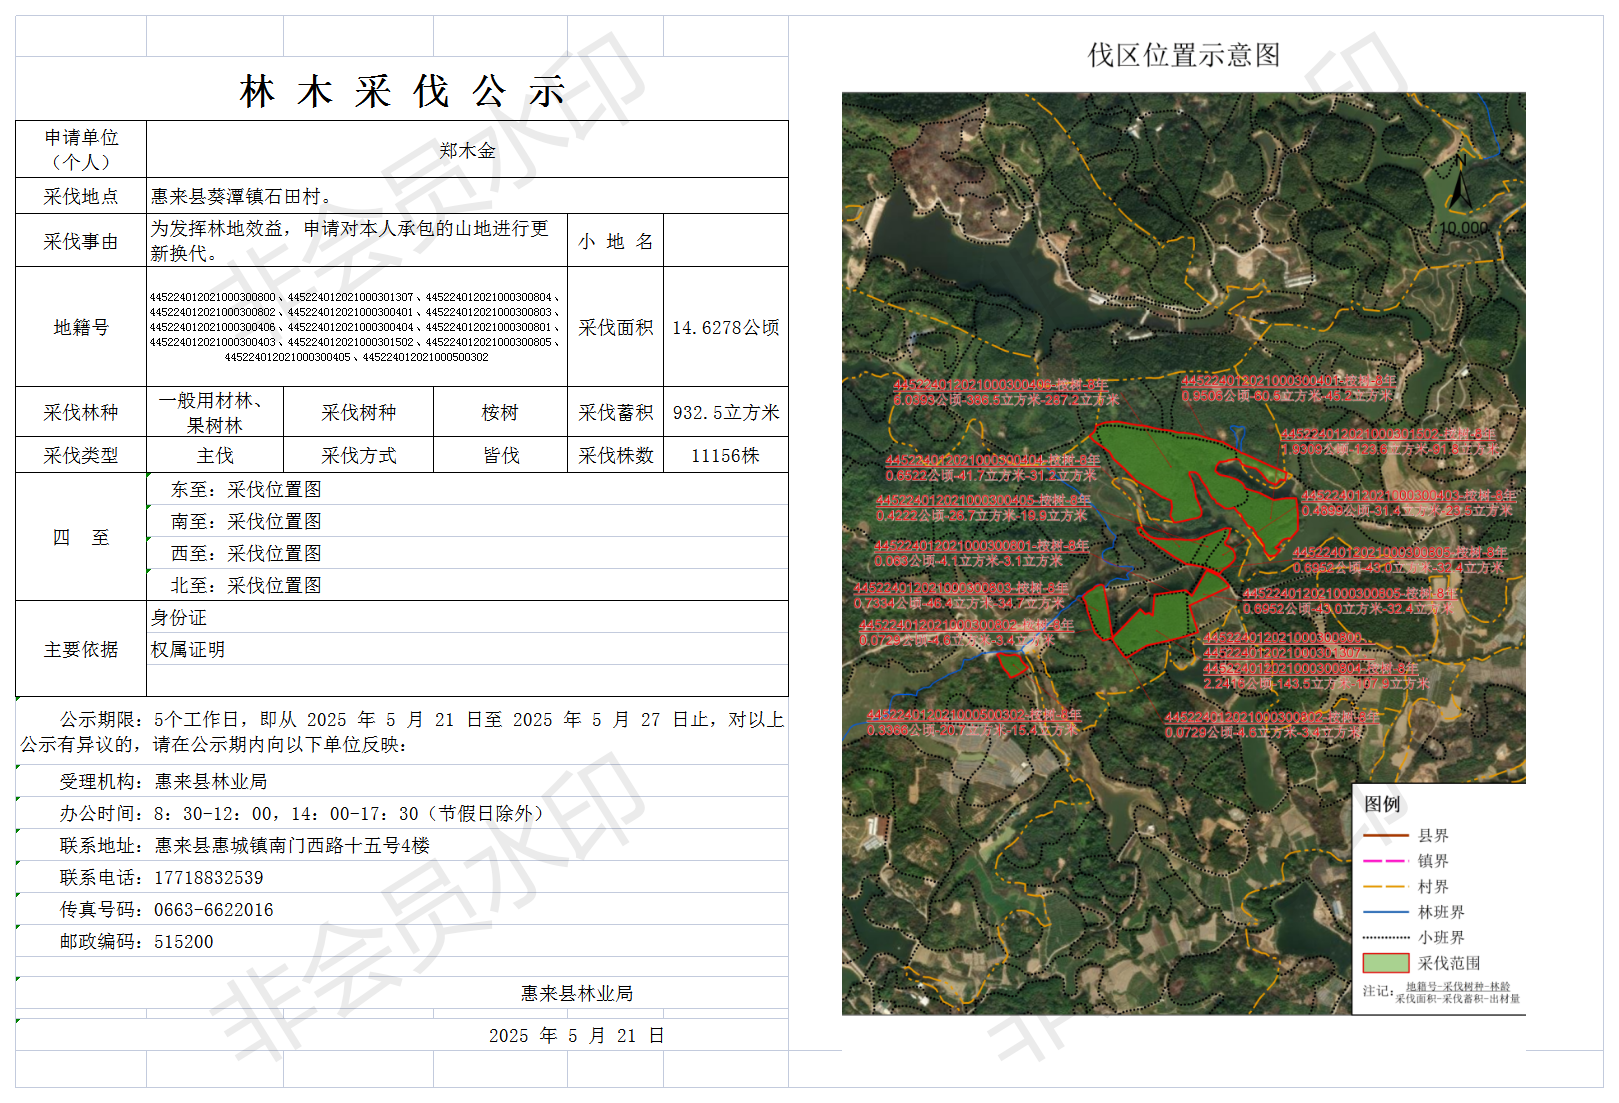
Task: Click the 采伐林种 label cell
Action: coord(81,412)
